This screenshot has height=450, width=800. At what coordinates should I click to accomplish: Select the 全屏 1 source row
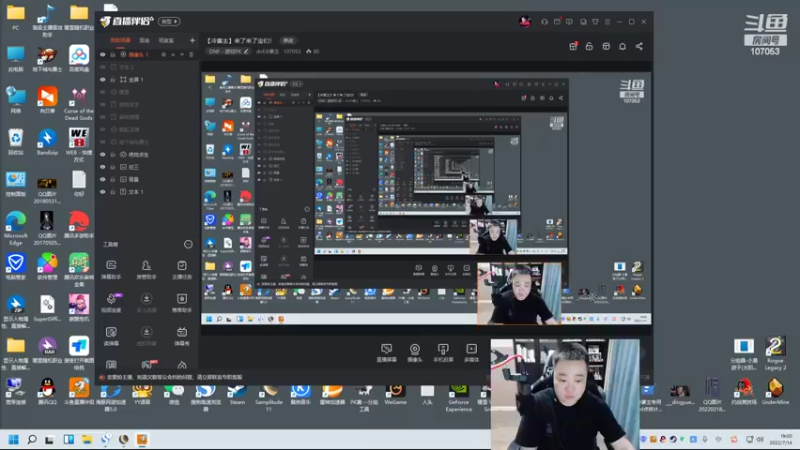(147, 80)
